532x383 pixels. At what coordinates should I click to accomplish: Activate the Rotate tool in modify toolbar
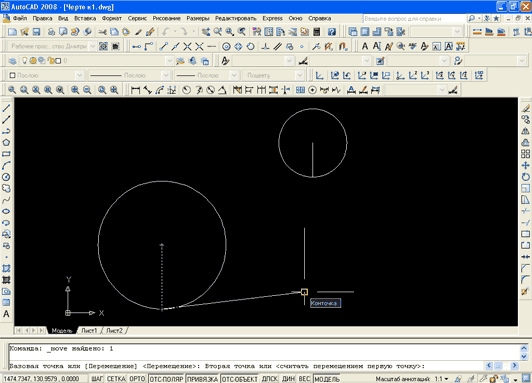(x=525, y=177)
